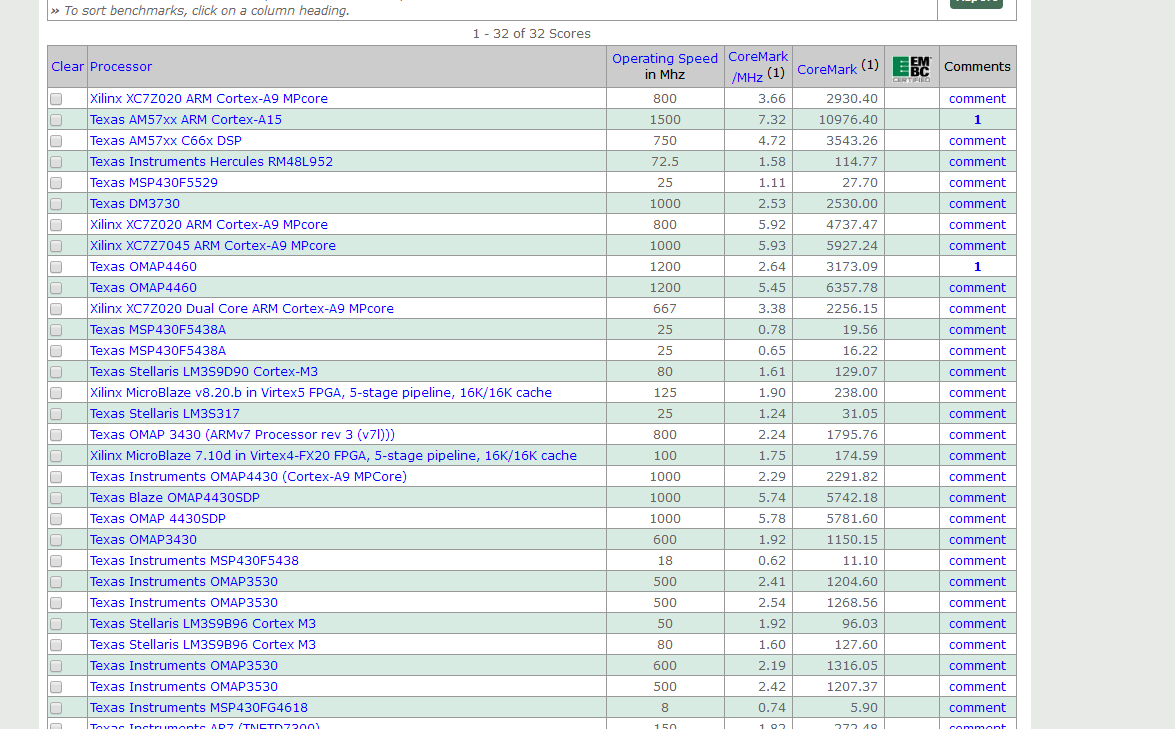Open Xilinx XC7Z020 Dual Core ARM Cortex-A9 link
Image resolution: width=1175 pixels, height=729 pixels.
tap(241, 309)
